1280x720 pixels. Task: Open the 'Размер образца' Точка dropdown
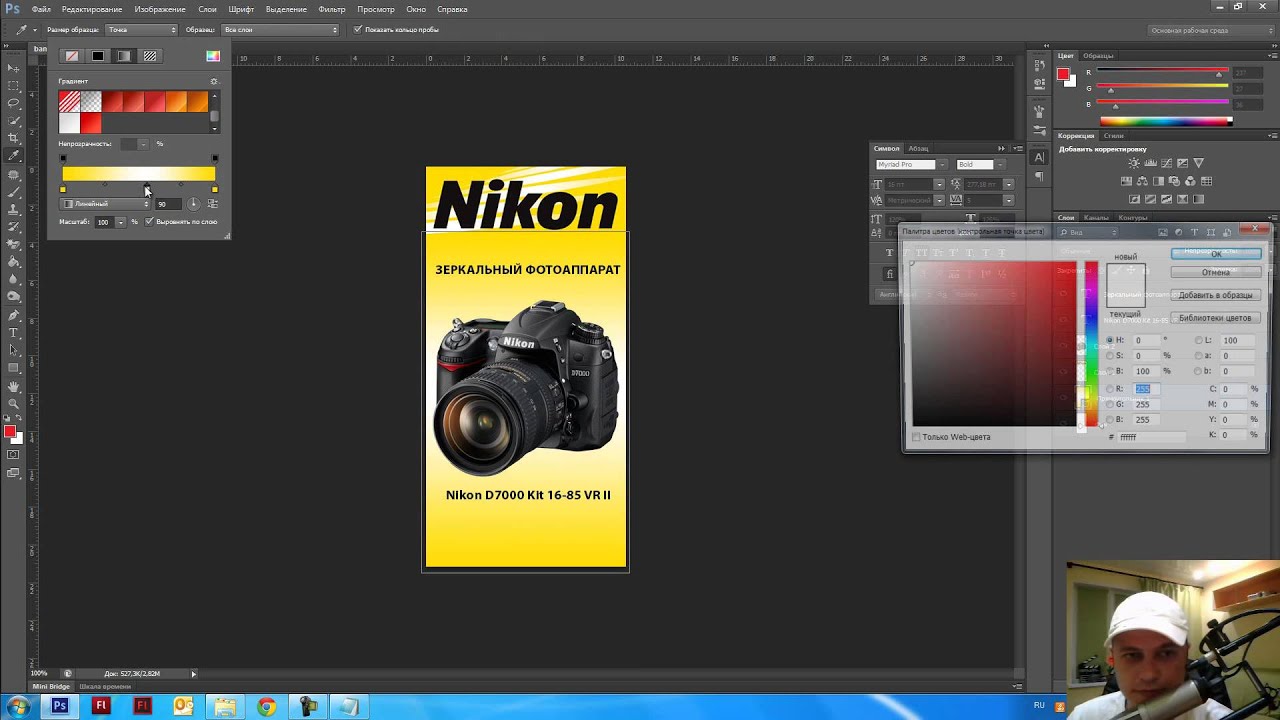point(141,29)
